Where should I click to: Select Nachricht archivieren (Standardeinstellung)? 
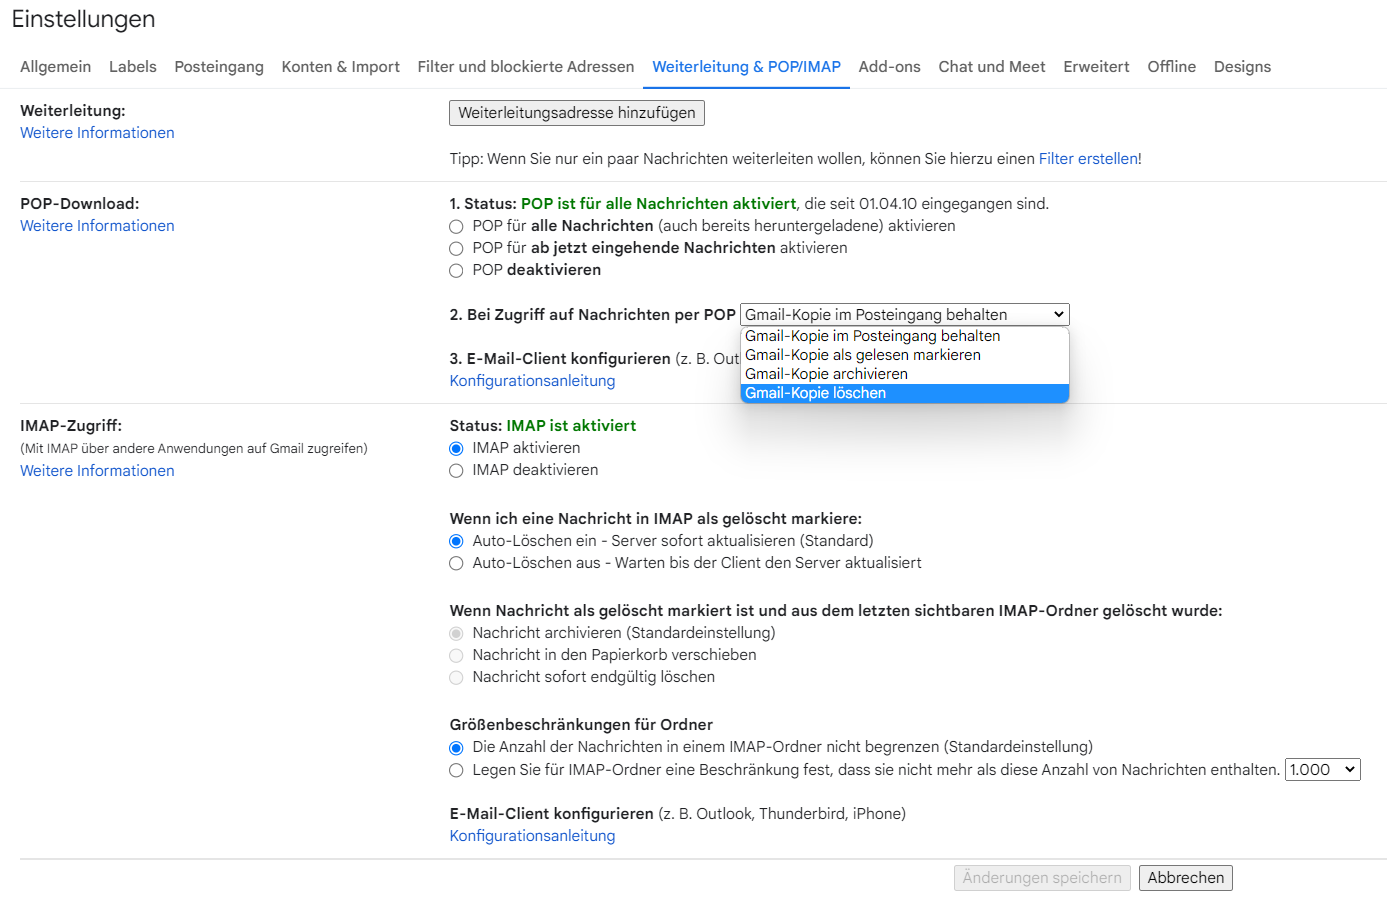[456, 634]
